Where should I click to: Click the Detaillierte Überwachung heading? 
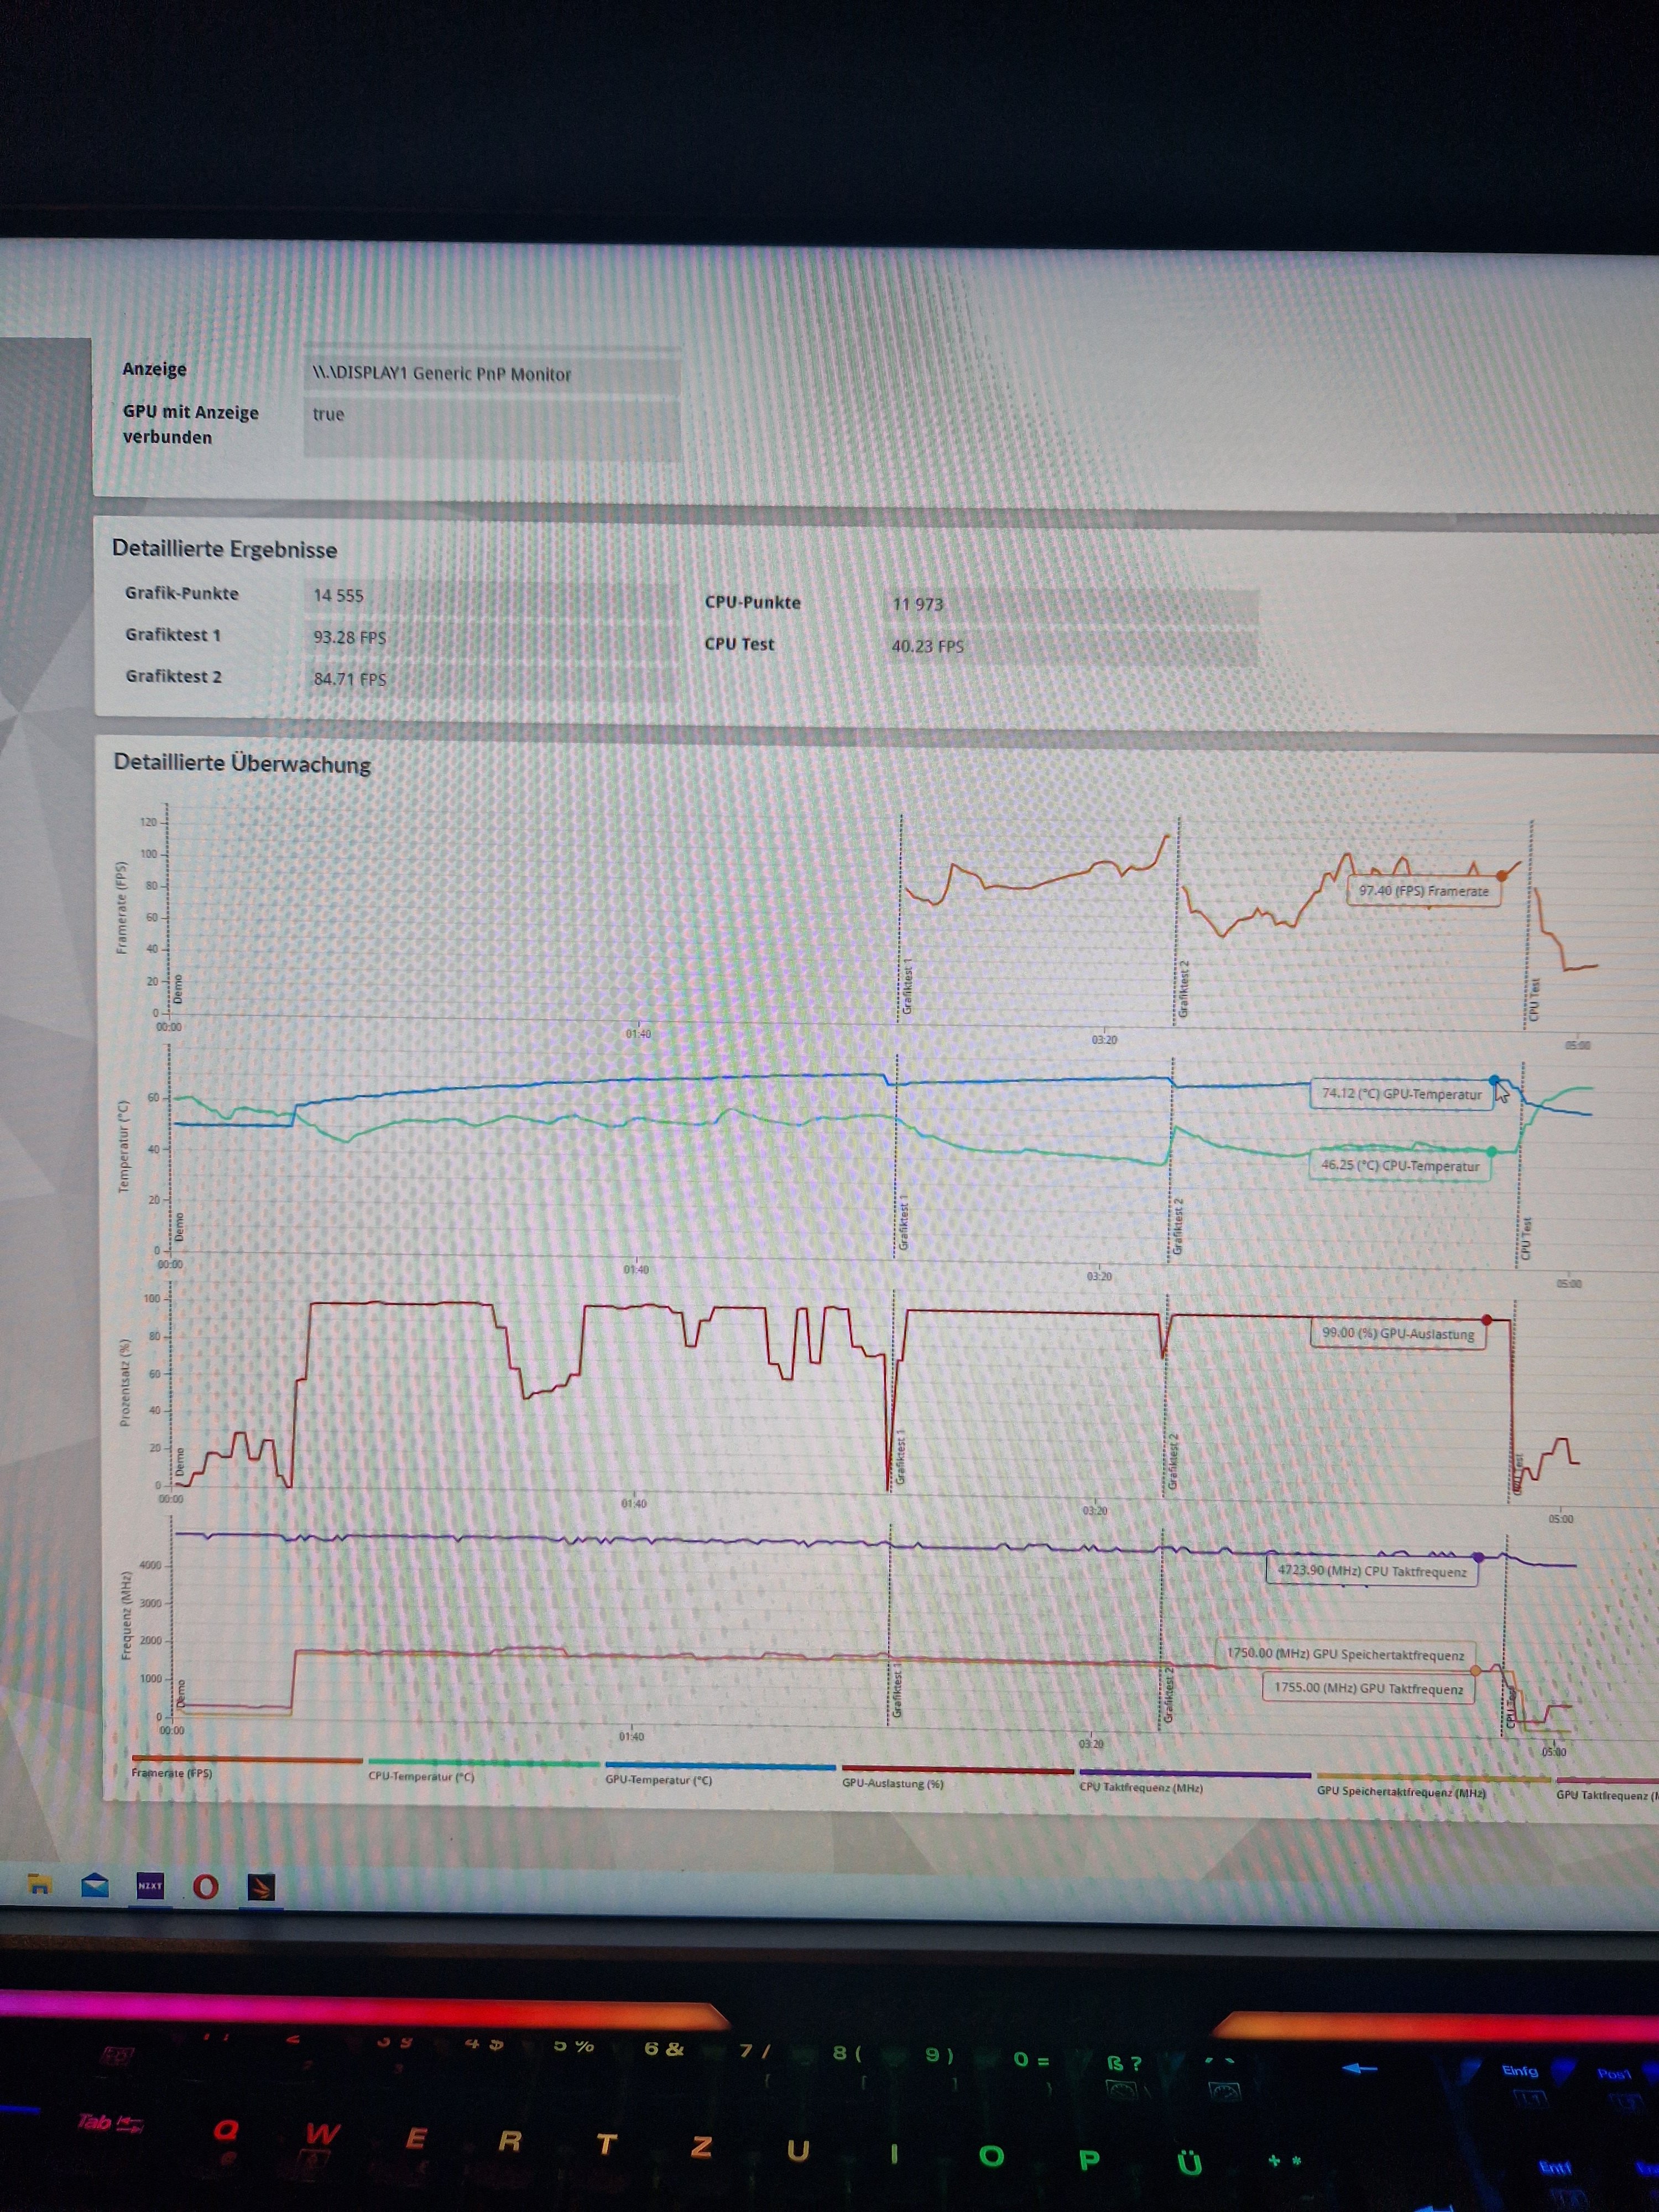coord(242,763)
